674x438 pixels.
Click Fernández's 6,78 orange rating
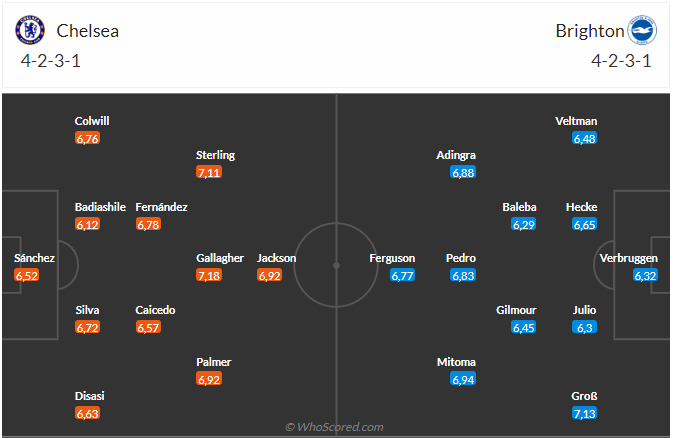(148, 224)
